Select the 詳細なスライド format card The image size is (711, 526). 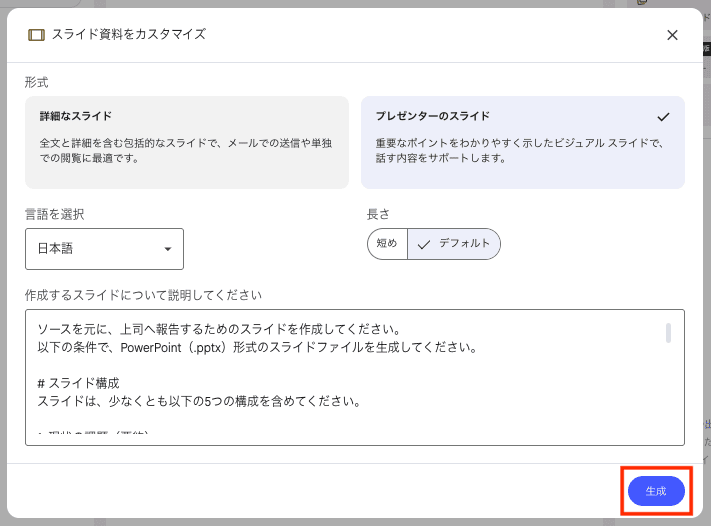[187, 142]
